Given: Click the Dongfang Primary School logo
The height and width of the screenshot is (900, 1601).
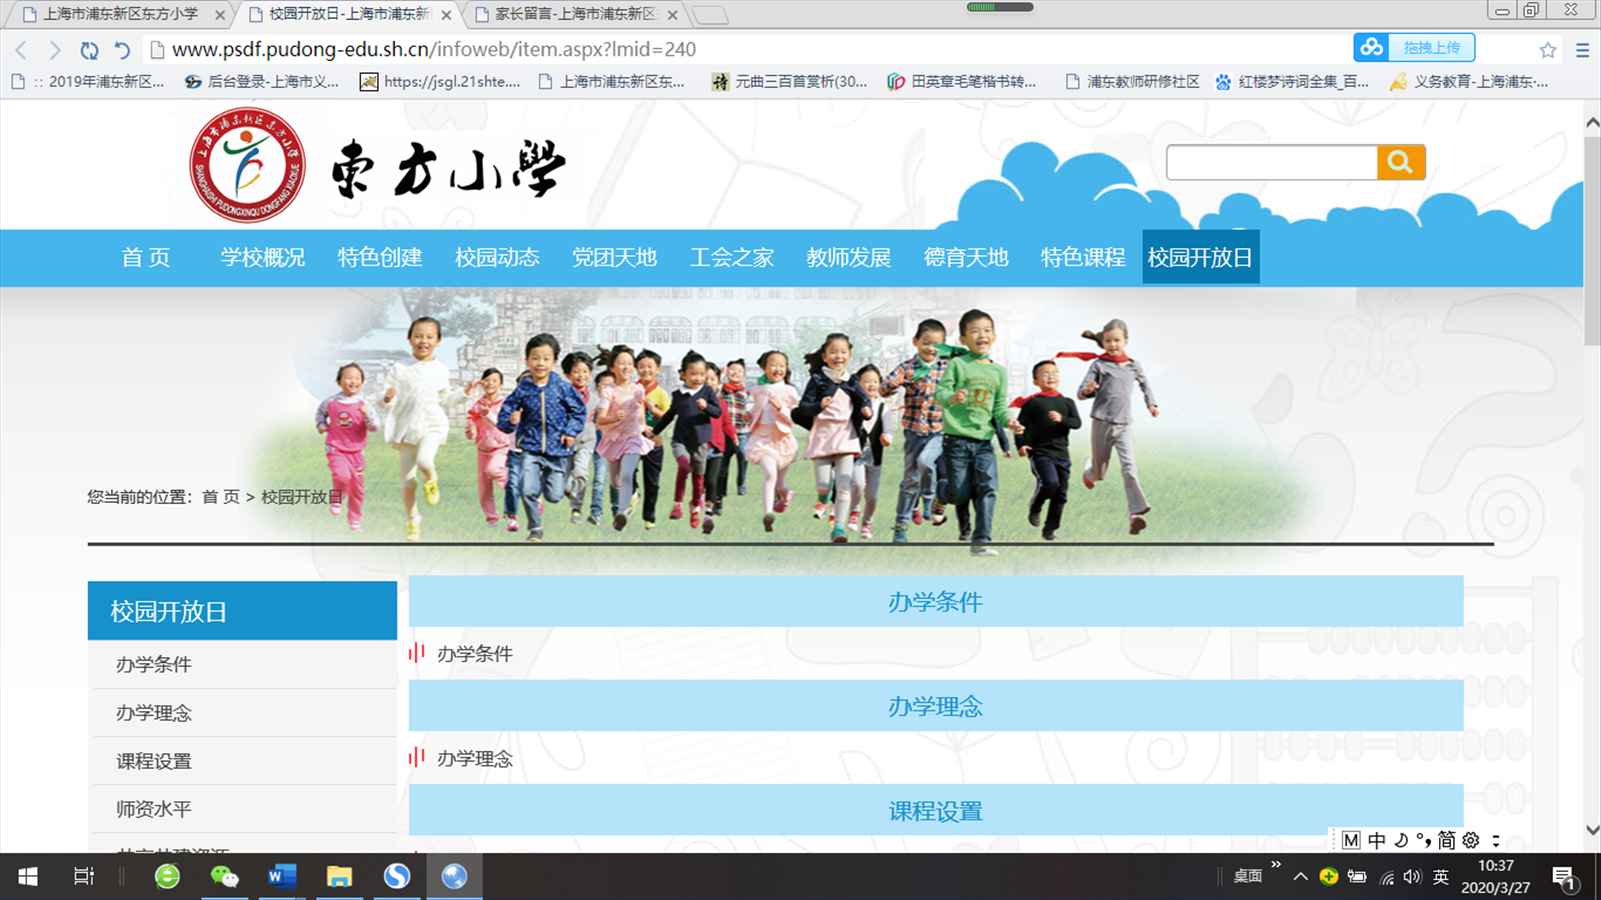Looking at the screenshot, I should (x=247, y=165).
